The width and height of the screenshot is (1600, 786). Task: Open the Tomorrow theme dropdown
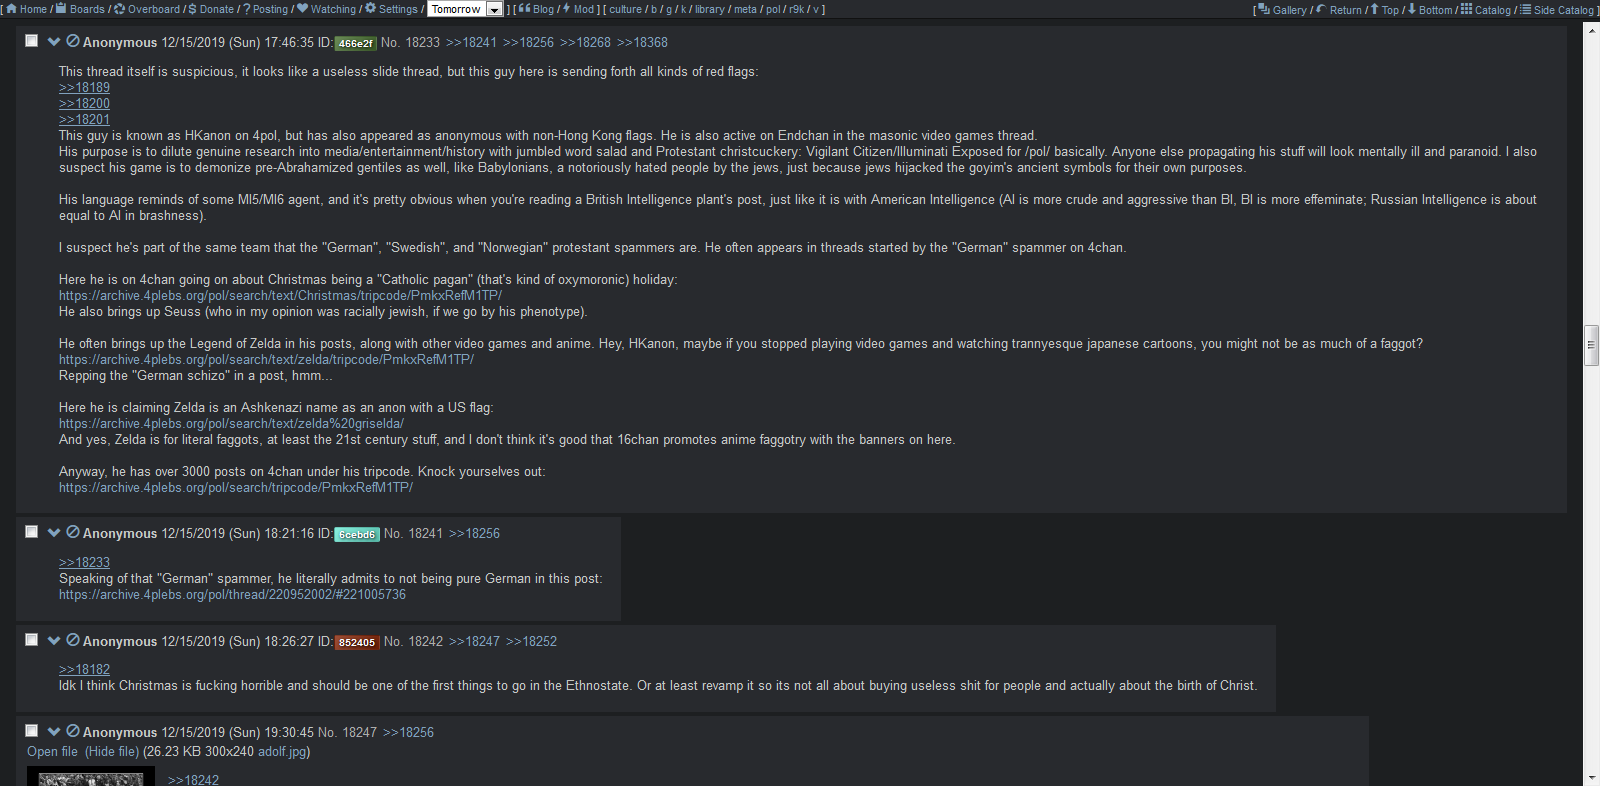click(465, 9)
